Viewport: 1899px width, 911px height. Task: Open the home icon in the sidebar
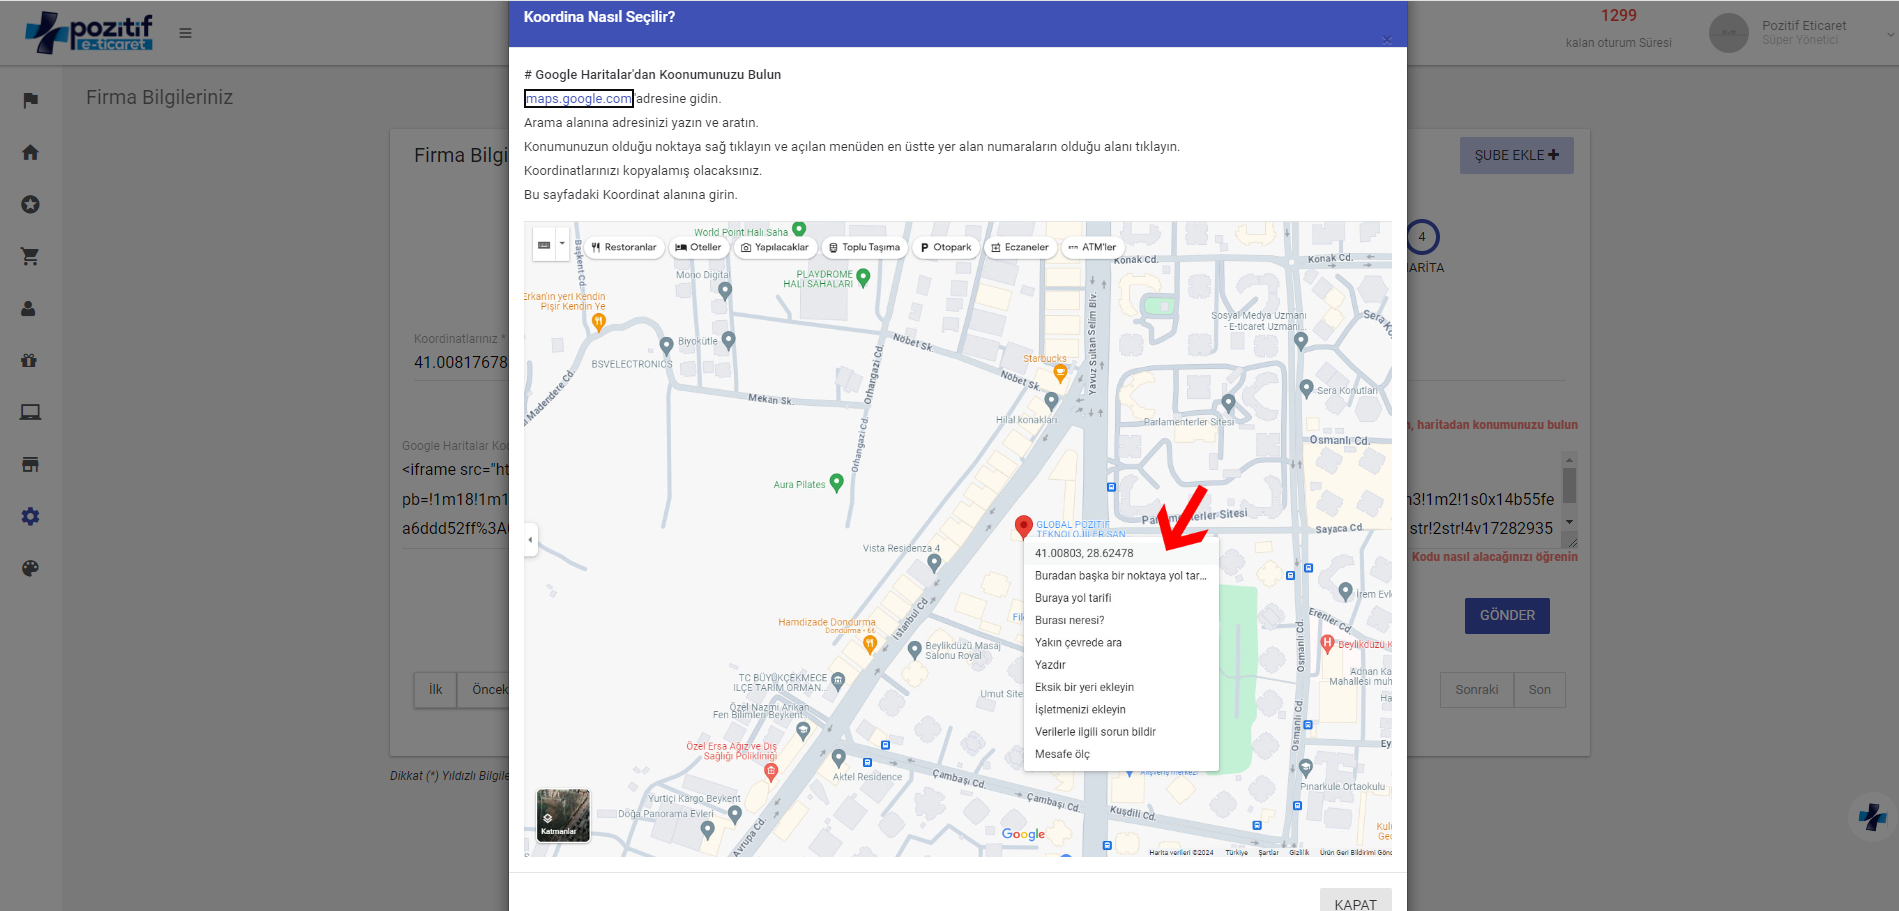(30, 152)
